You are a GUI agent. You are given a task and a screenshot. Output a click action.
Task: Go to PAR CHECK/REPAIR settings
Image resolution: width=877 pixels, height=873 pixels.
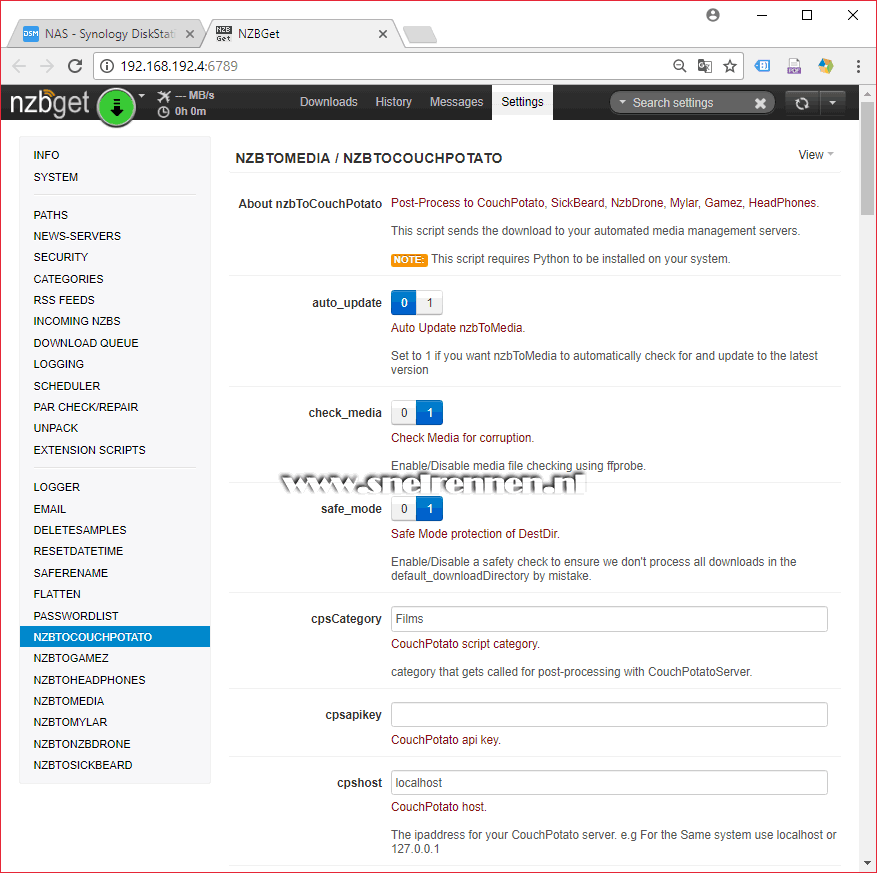click(86, 407)
